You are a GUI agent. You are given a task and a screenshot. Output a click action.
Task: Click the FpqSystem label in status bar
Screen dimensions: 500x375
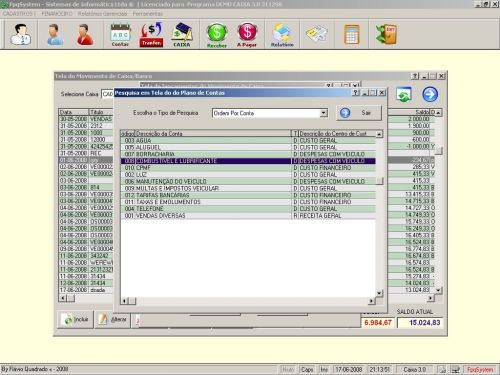[x=480, y=369]
